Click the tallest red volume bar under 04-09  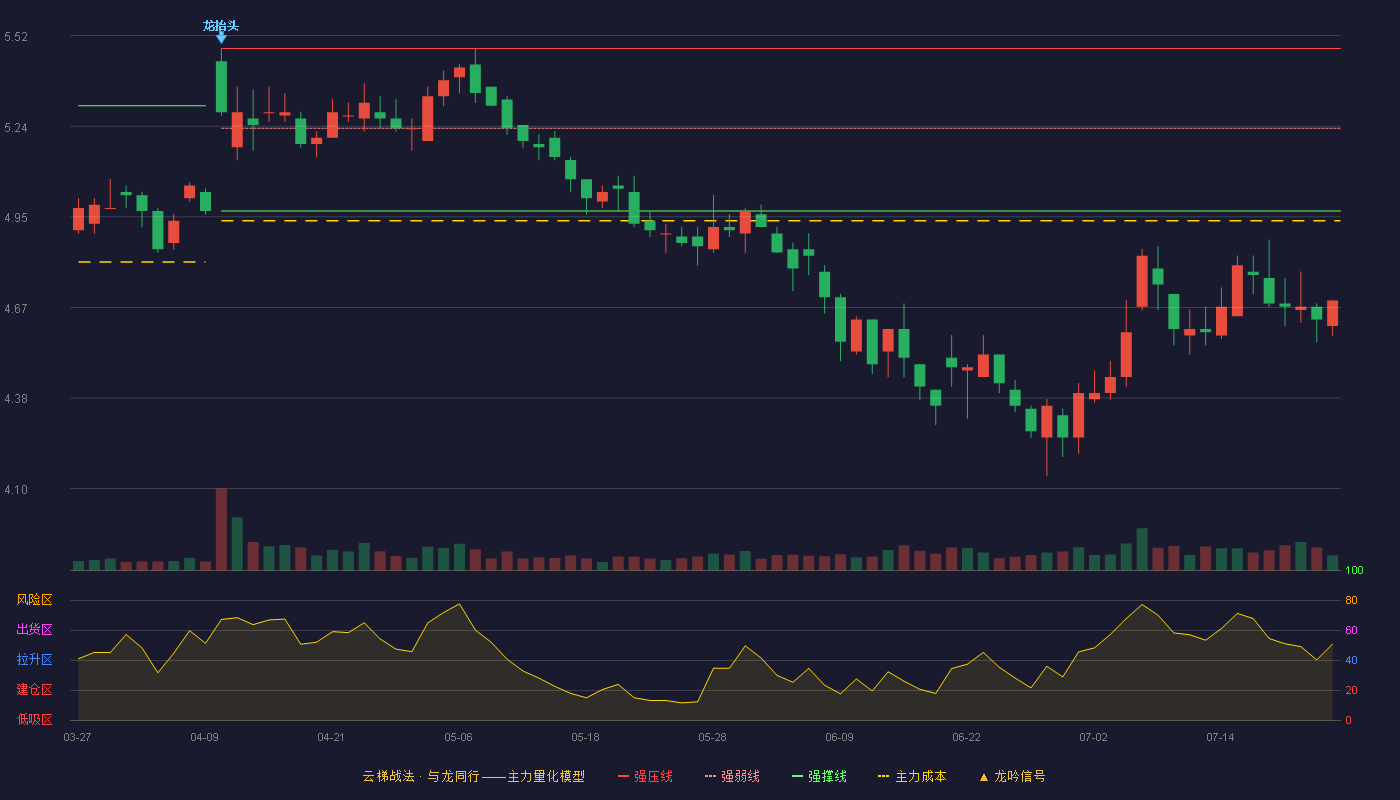[221, 529]
